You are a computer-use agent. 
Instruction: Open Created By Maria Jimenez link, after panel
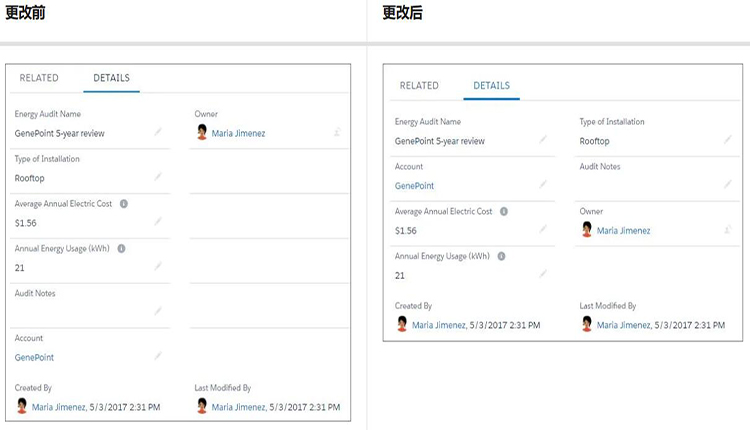coord(439,325)
